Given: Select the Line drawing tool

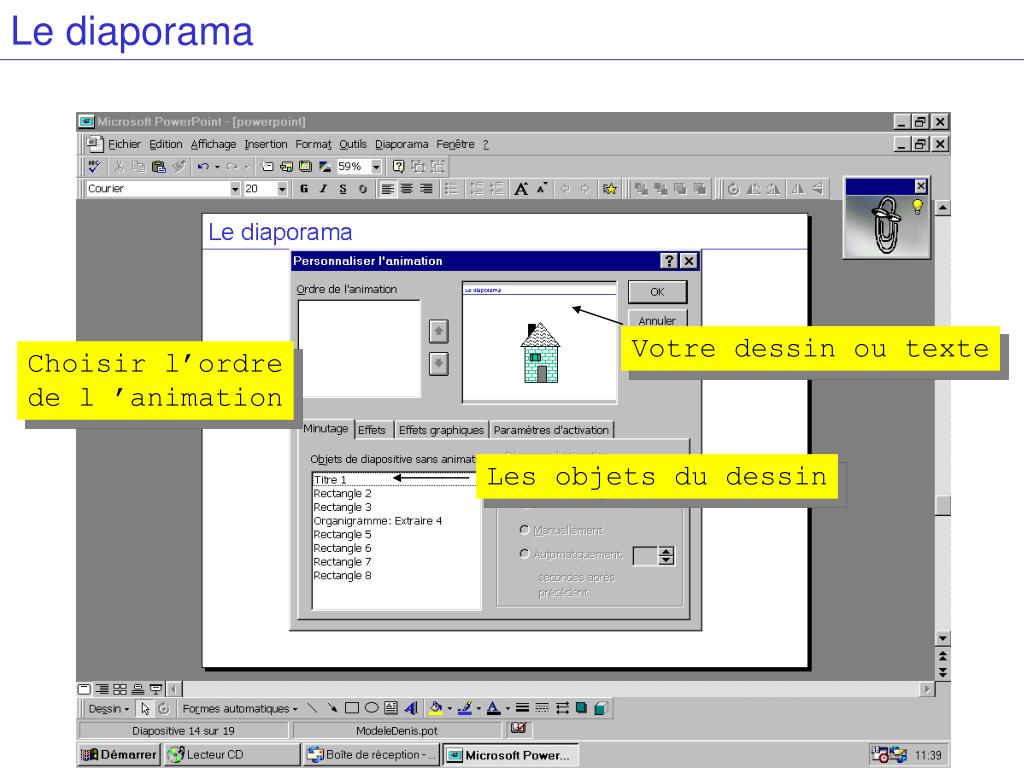Looking at the screenshot, I should click(312, 708).
